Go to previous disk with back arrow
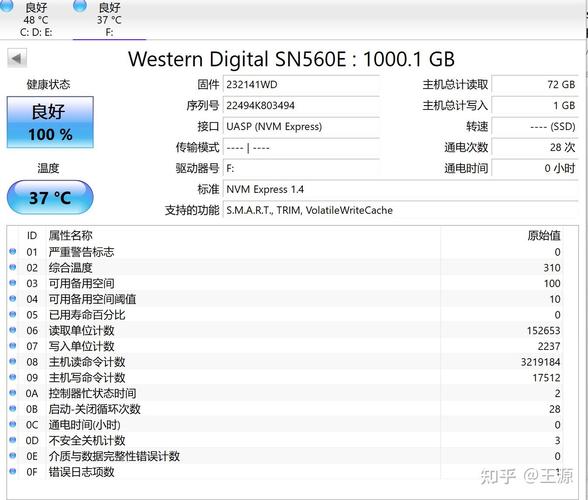The image size is (588, 500). tap(17, 59)
